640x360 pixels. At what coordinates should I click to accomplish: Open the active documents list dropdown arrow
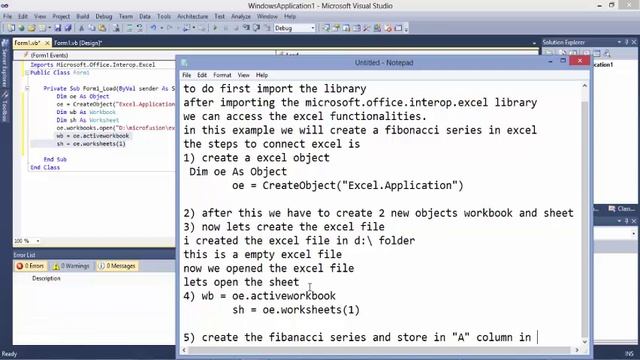pyautogui.click(x=534, y=43)
